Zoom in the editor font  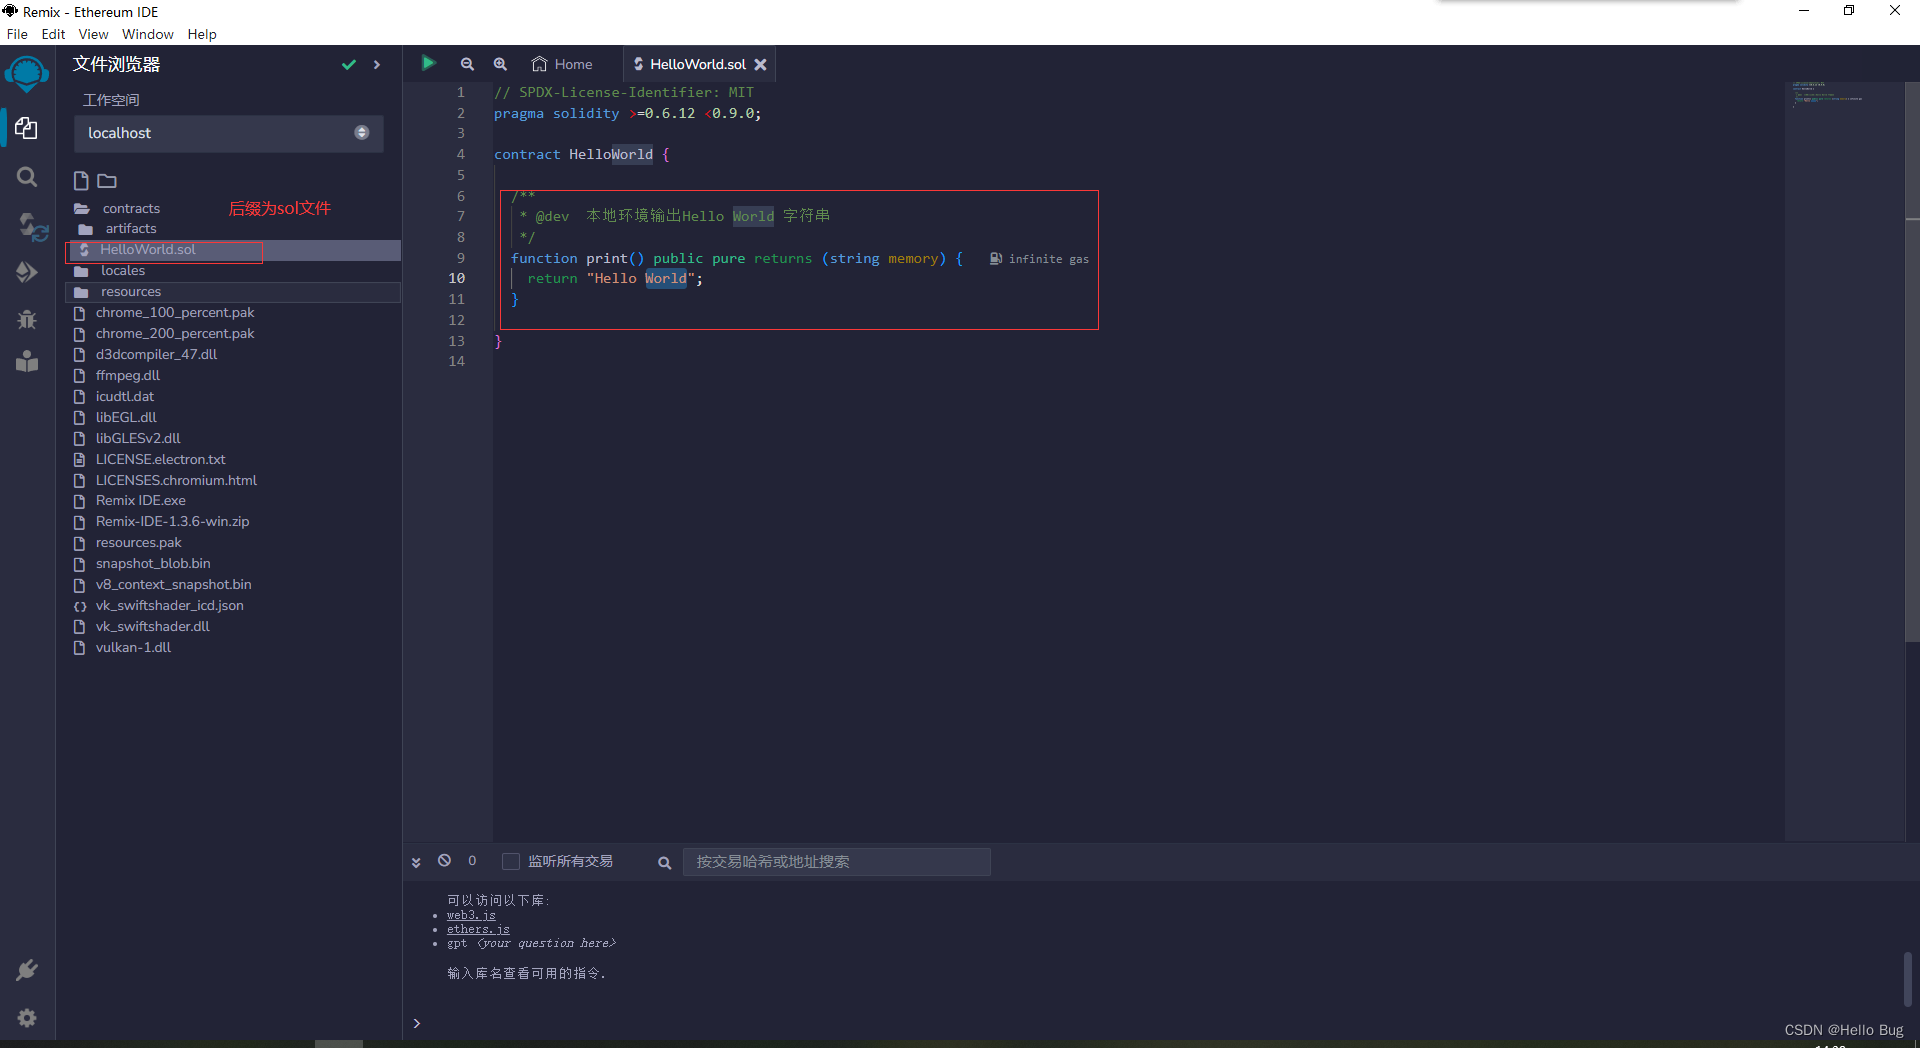click(500, 64)
